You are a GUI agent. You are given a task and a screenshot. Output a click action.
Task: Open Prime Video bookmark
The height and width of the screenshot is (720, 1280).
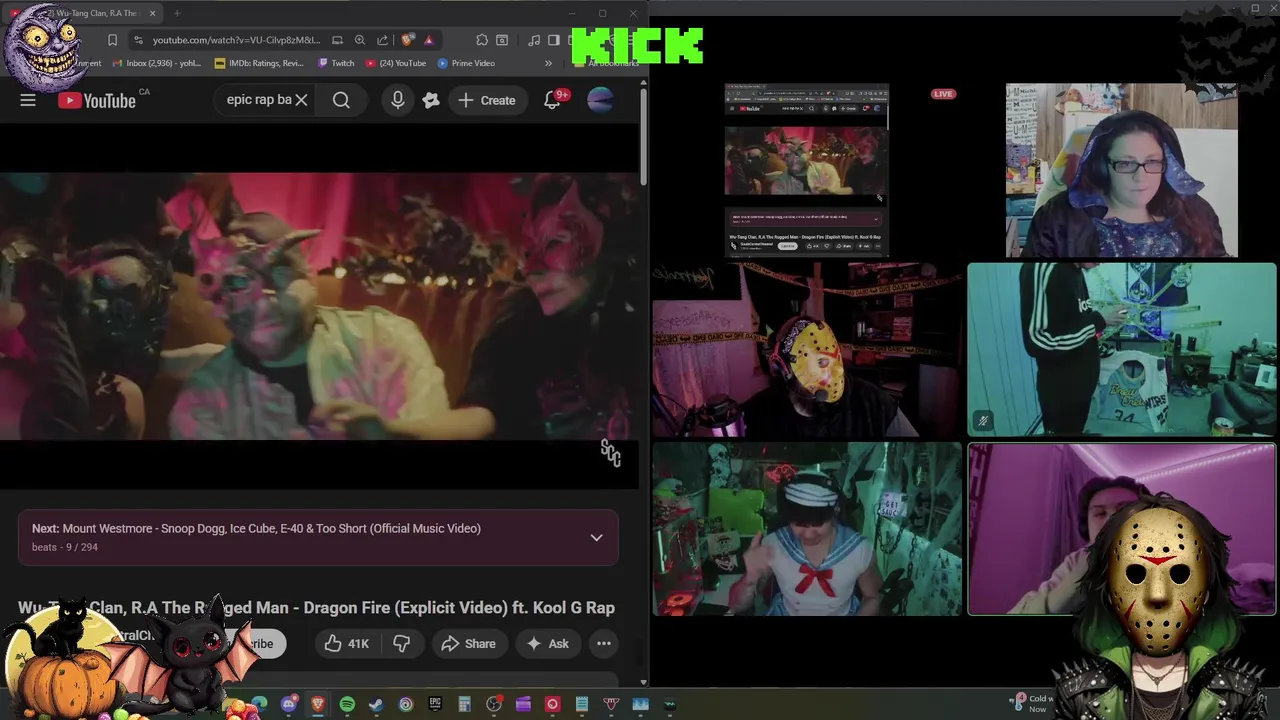click(466, 63)
